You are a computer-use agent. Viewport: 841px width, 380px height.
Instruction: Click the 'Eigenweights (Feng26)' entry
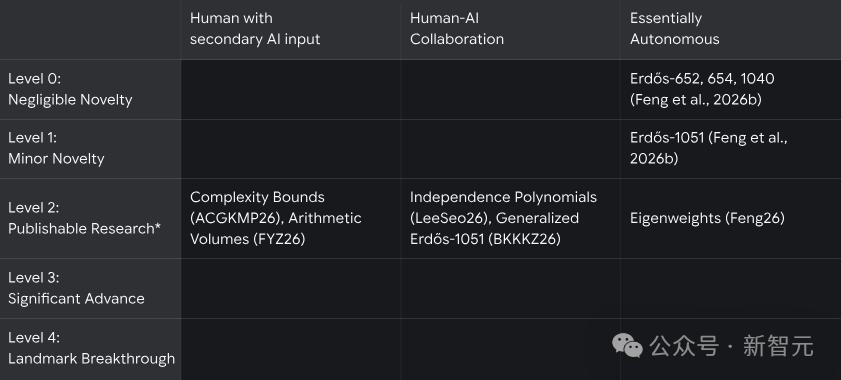pyautogui.click(x=707, y=218)
